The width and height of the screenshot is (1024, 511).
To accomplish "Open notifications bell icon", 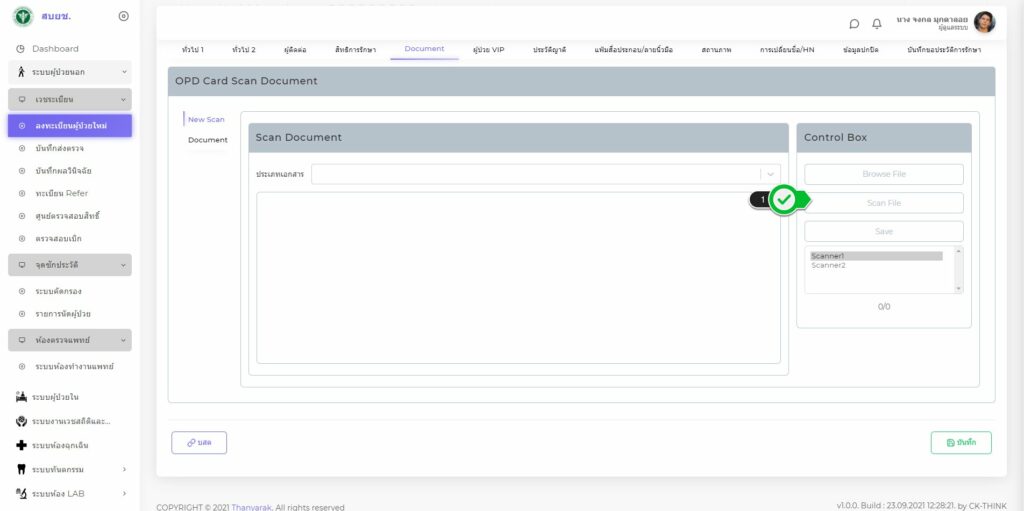I will [877, 23].
